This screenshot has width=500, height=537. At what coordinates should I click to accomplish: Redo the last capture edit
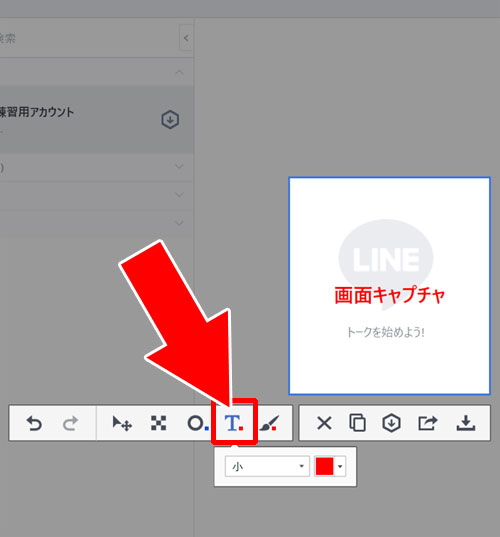tap(71, 423)
